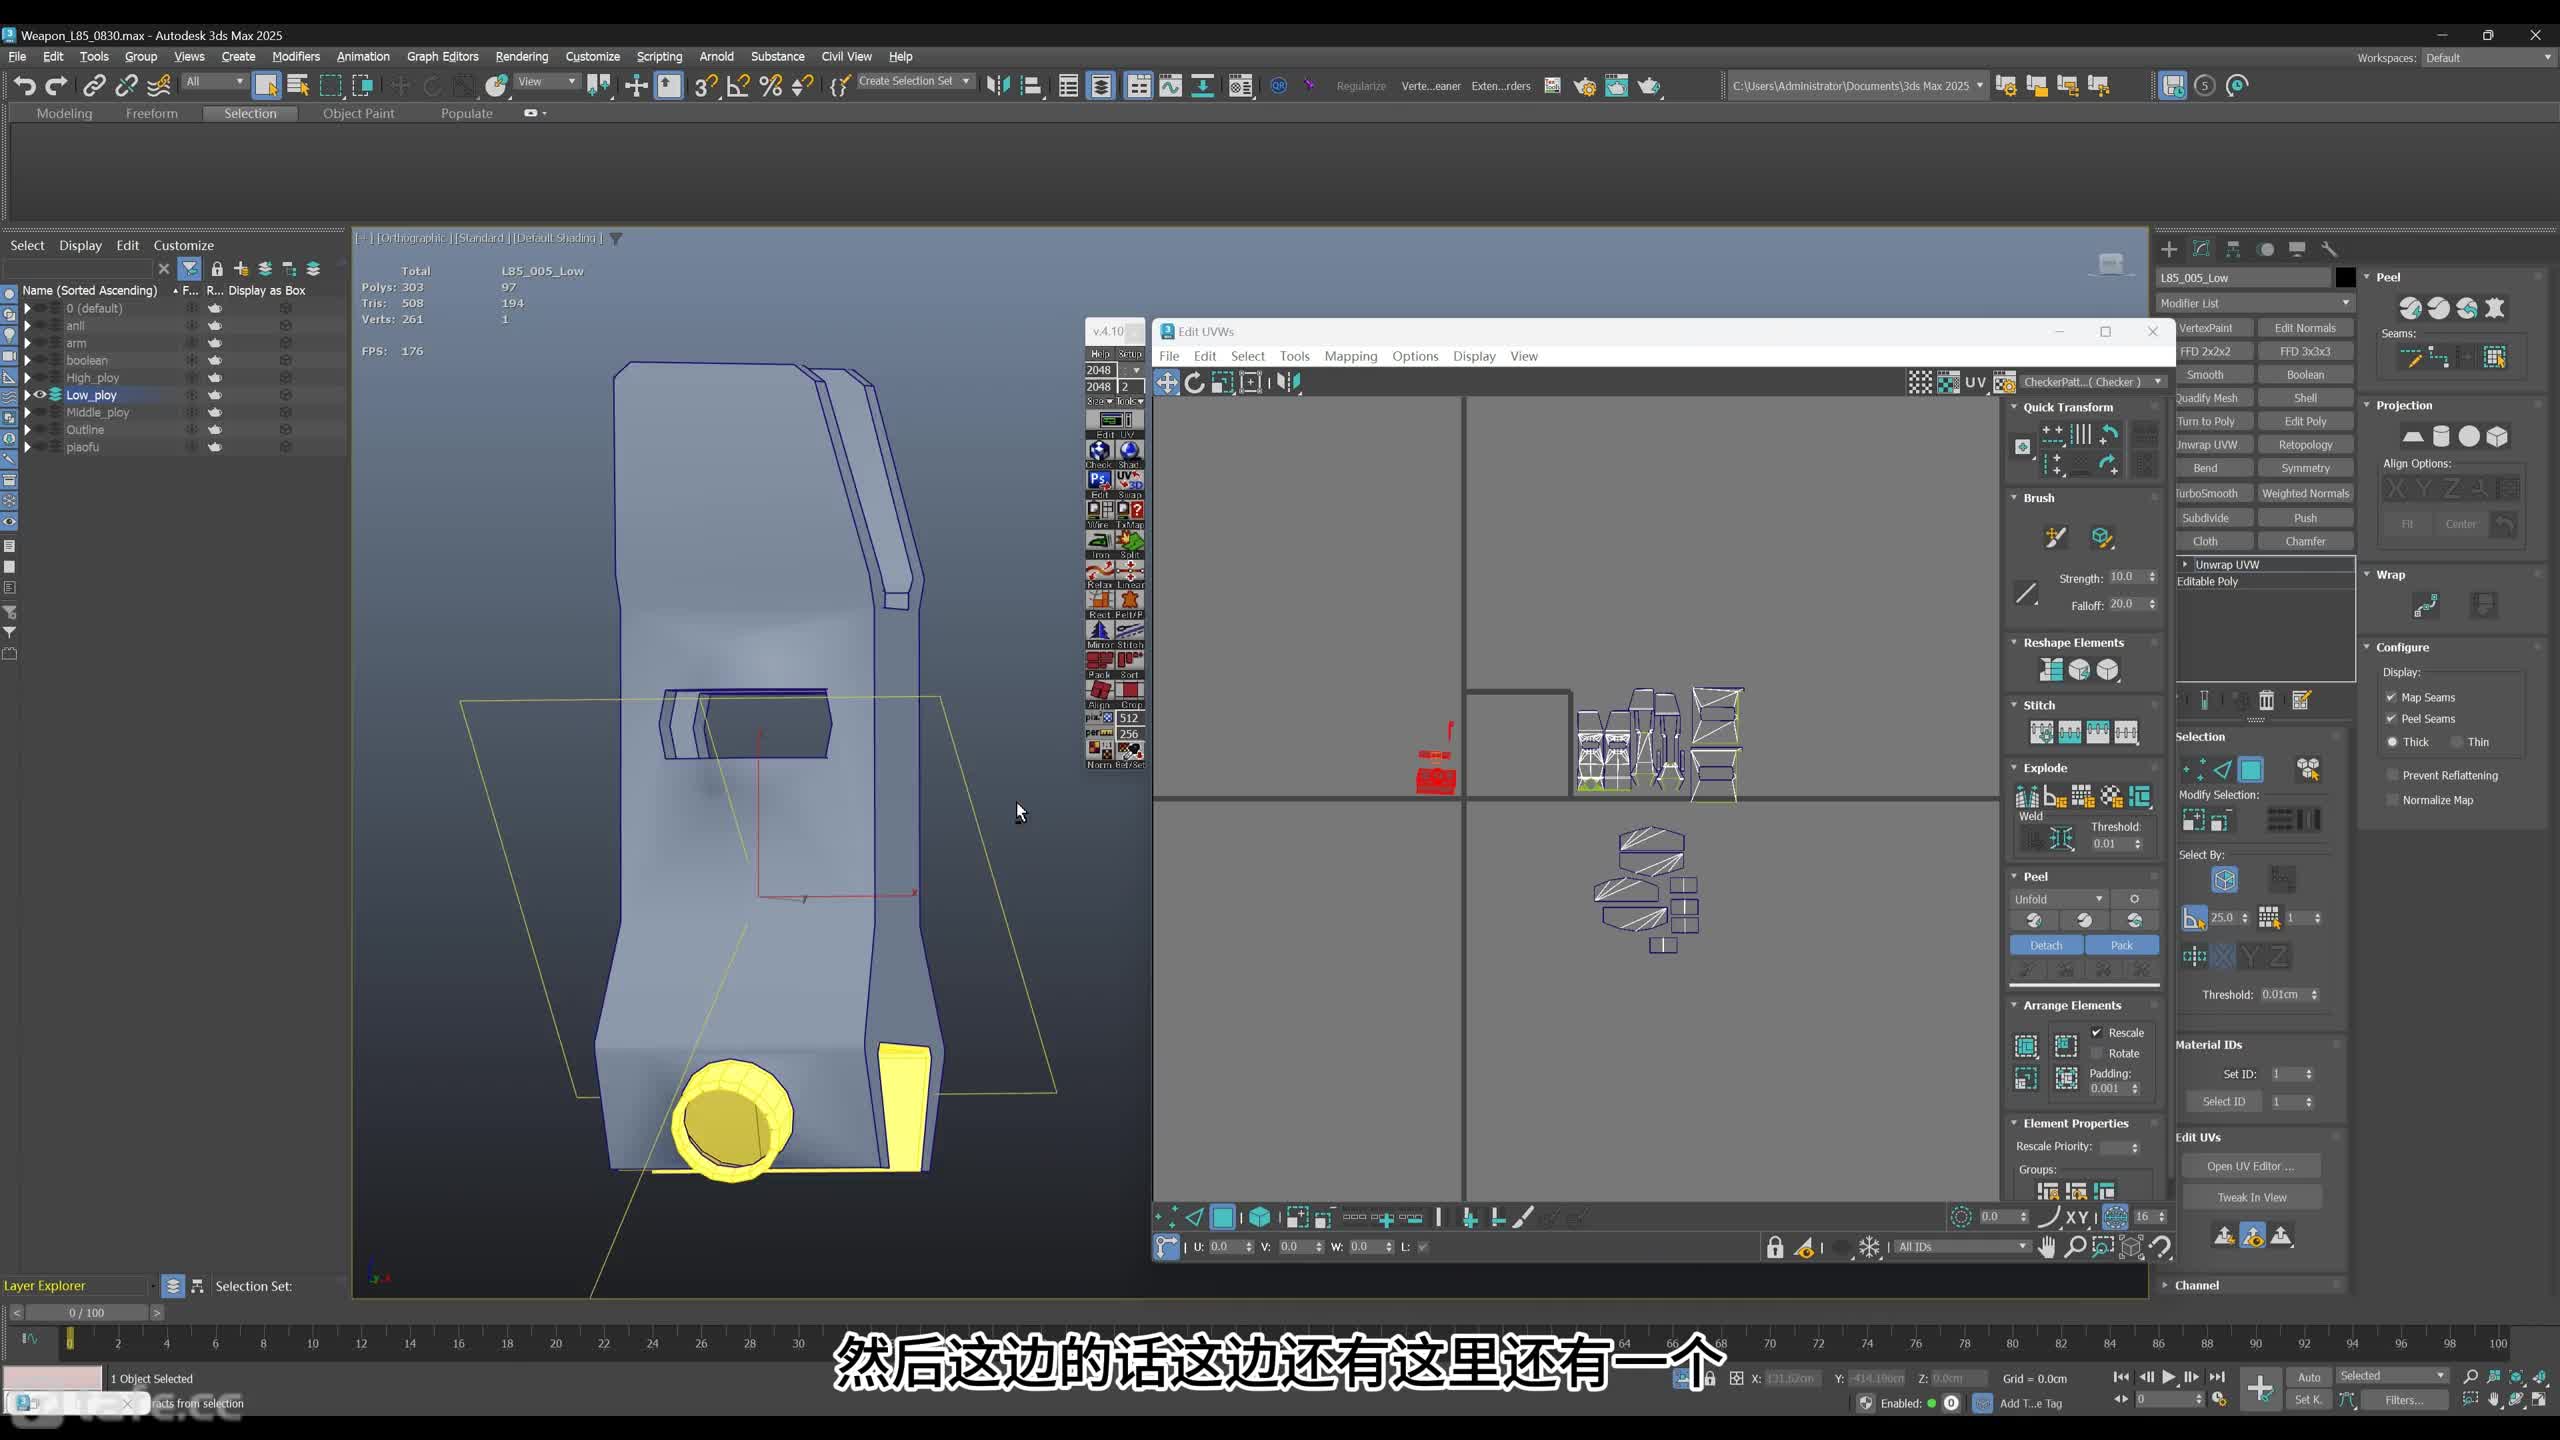2560x1440 pixels.
Task: Open Create Selection Set dropdown
Action: click(915, 81)
